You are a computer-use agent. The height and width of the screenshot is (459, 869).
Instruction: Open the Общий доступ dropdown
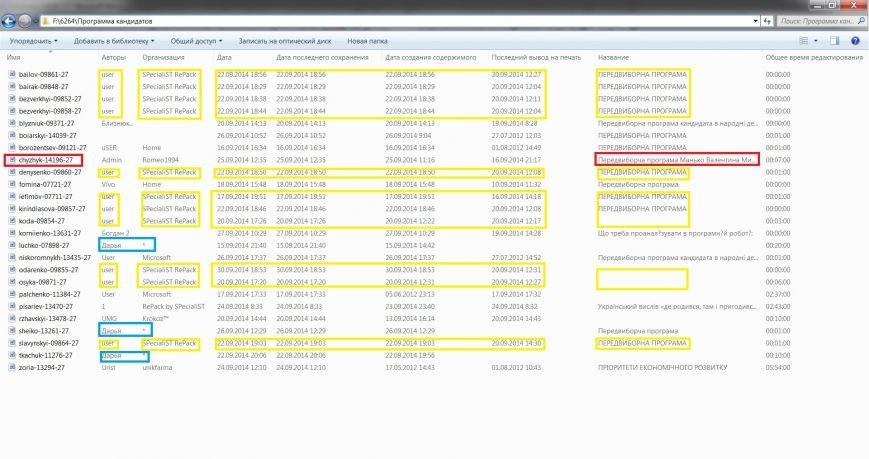click(196, 41)
